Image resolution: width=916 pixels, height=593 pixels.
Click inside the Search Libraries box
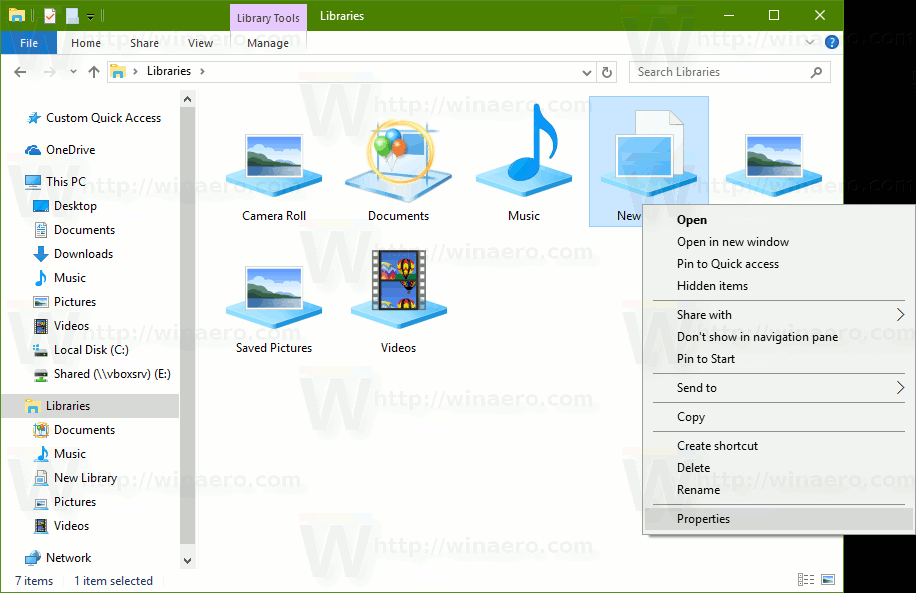click(720, 71)
